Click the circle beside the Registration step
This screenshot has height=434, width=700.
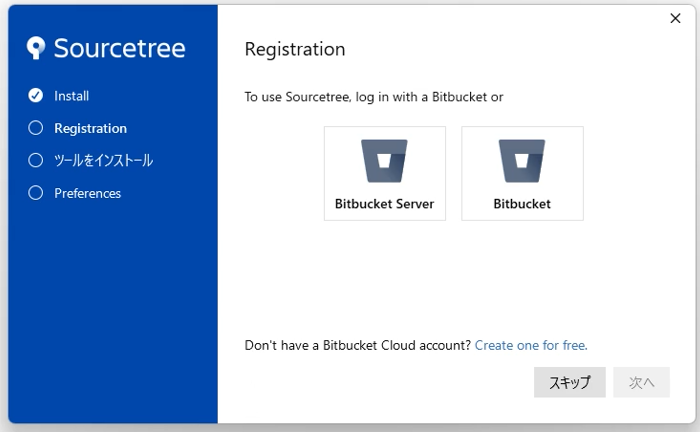[x=36, y=128]
